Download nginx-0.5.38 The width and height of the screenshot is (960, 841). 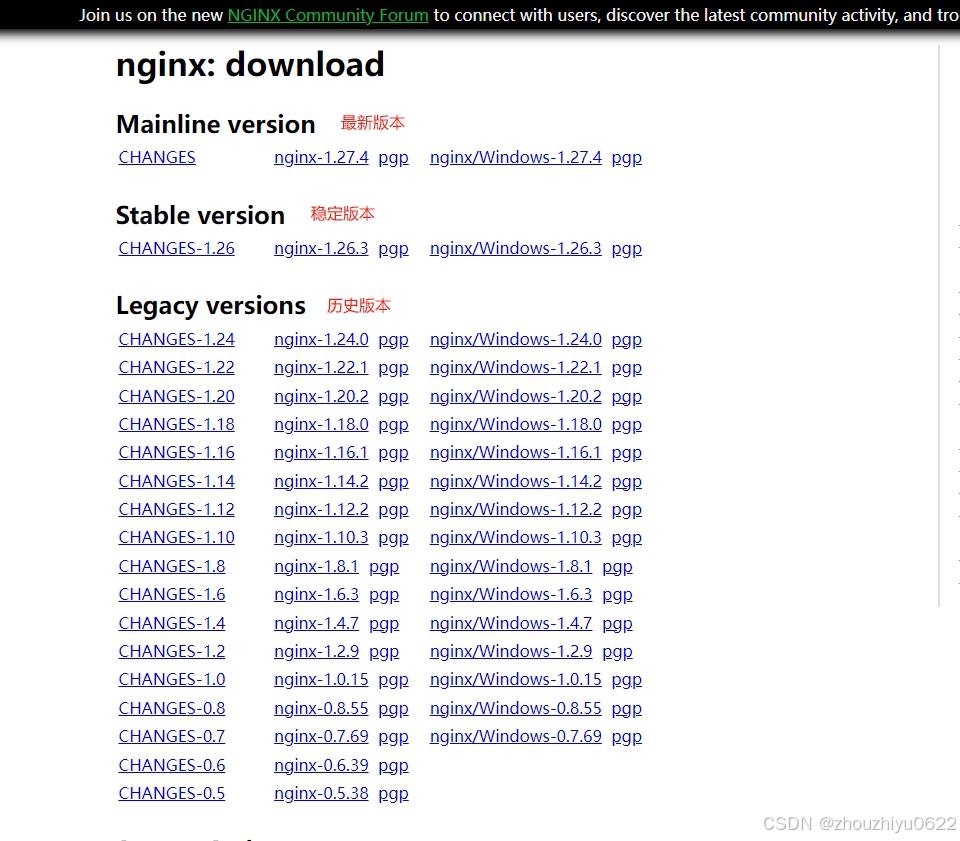[321, 793]
